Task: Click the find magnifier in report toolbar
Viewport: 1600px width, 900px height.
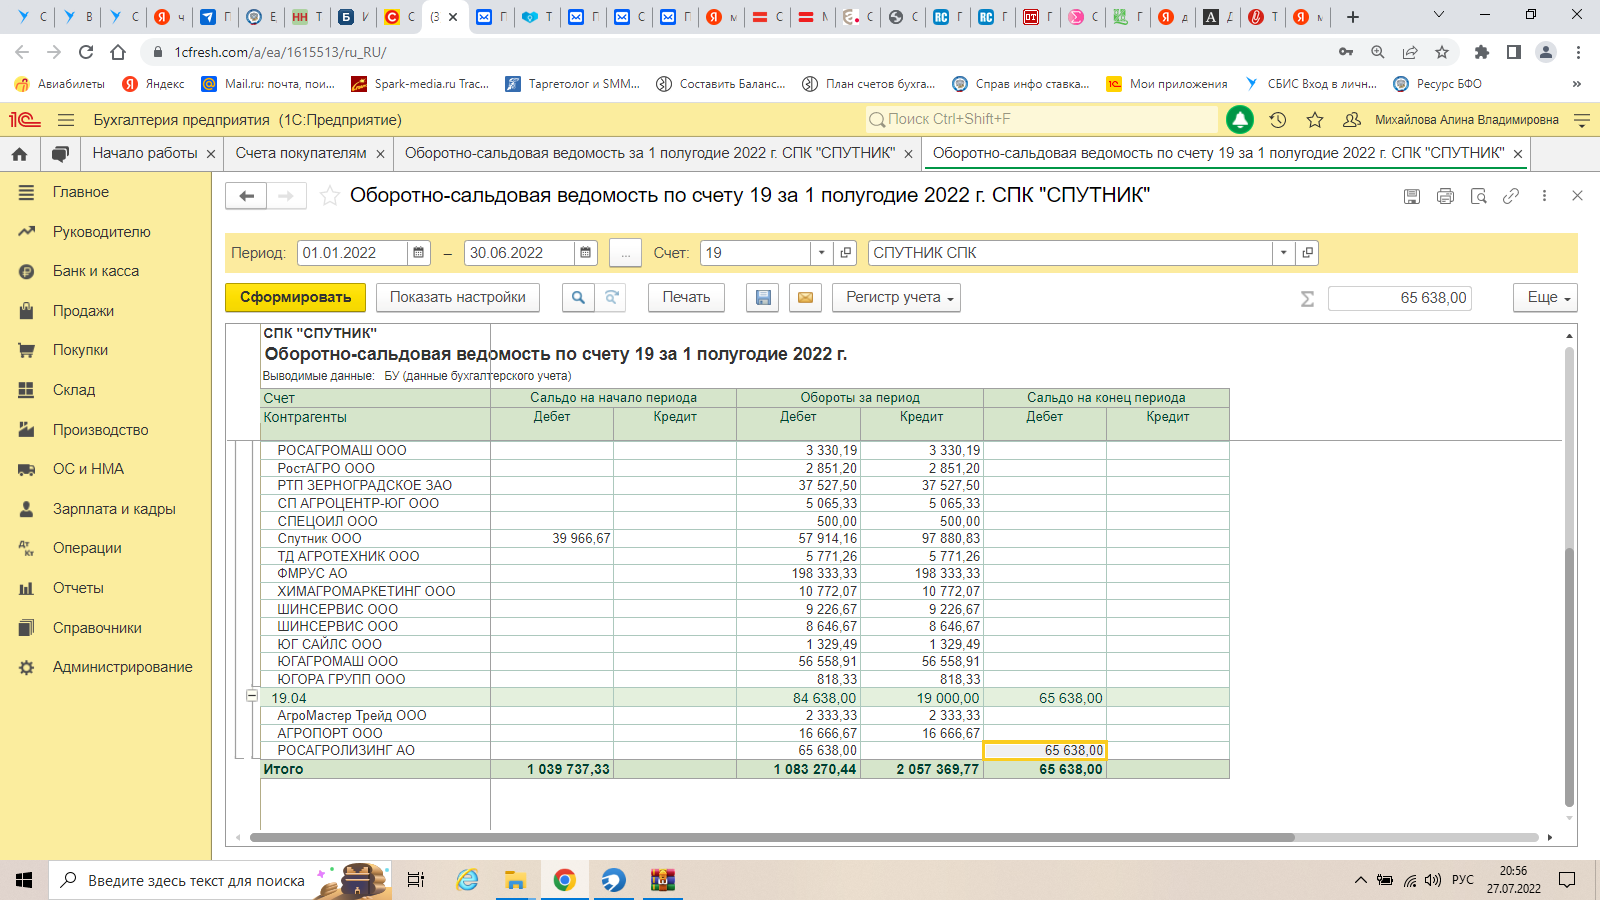Action: point(578,297)
